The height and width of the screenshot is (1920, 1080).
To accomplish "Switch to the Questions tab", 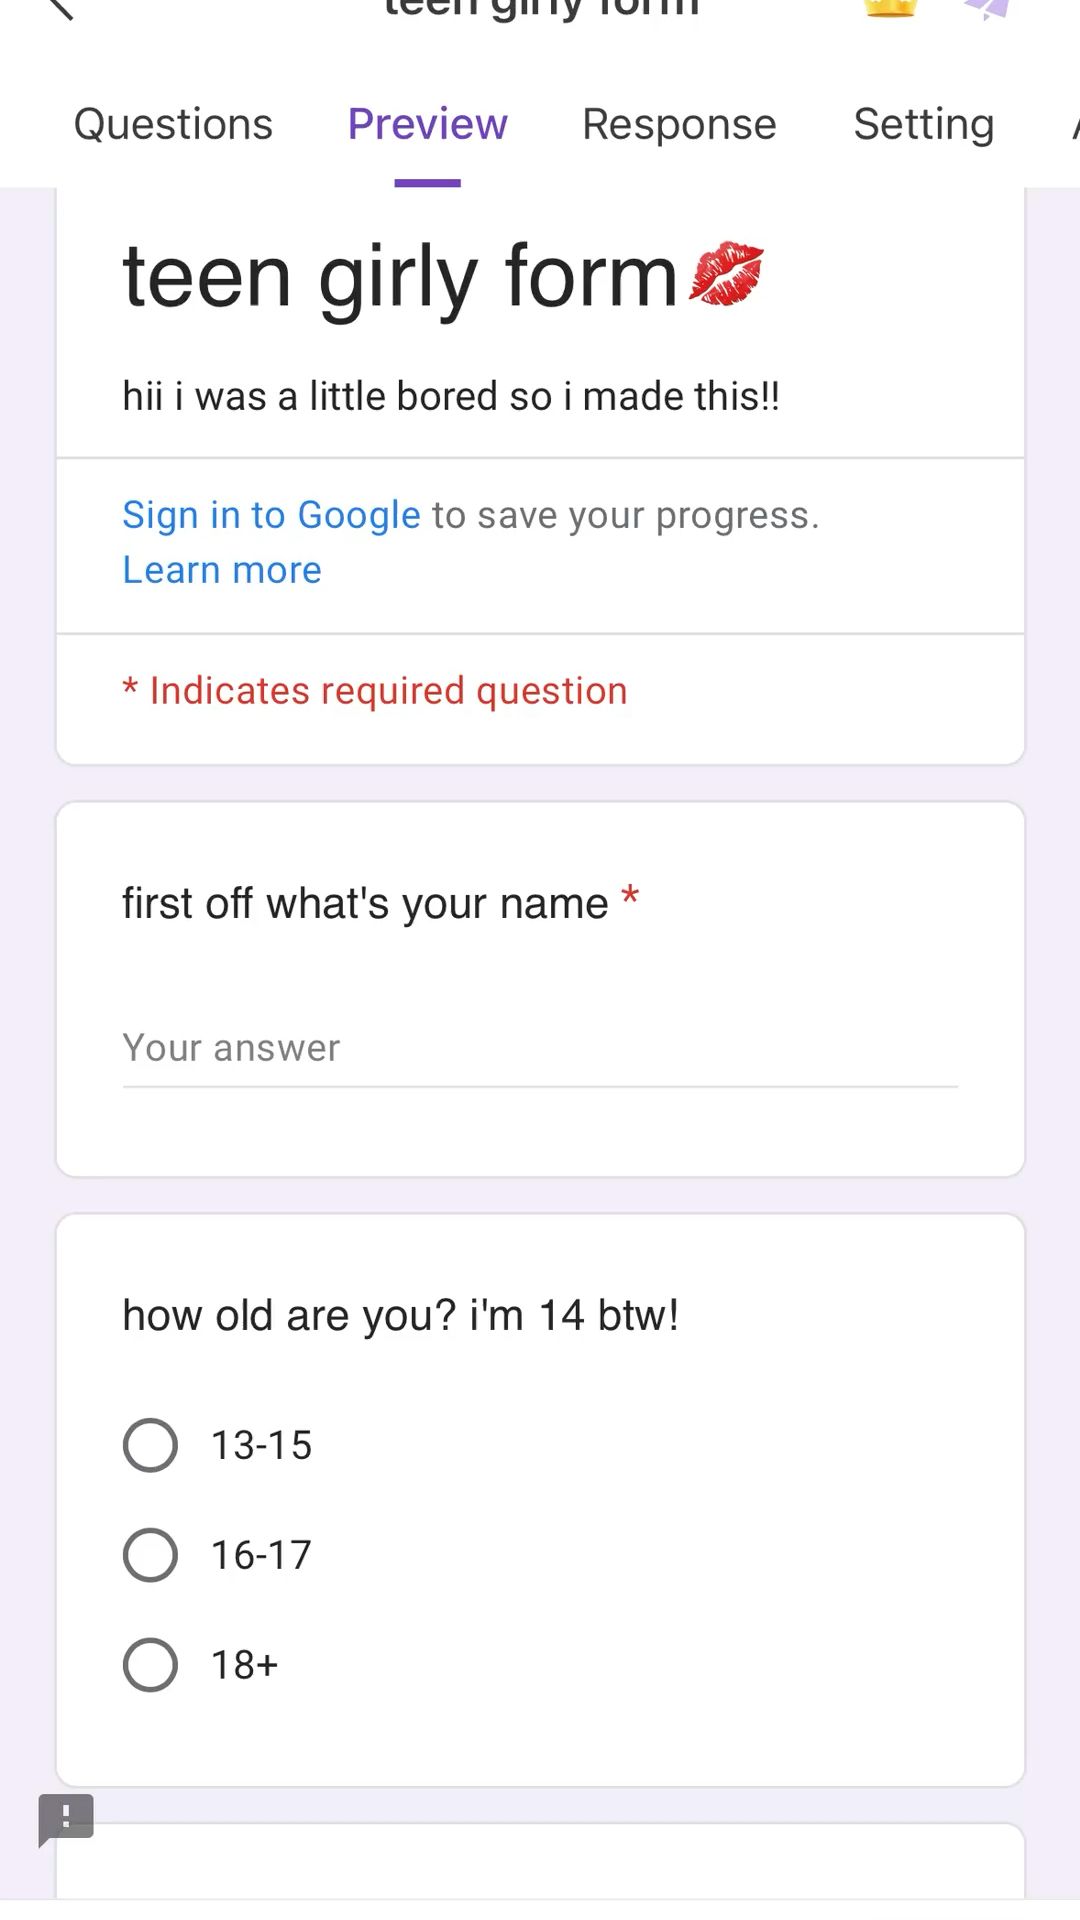I will coord(173,125).
